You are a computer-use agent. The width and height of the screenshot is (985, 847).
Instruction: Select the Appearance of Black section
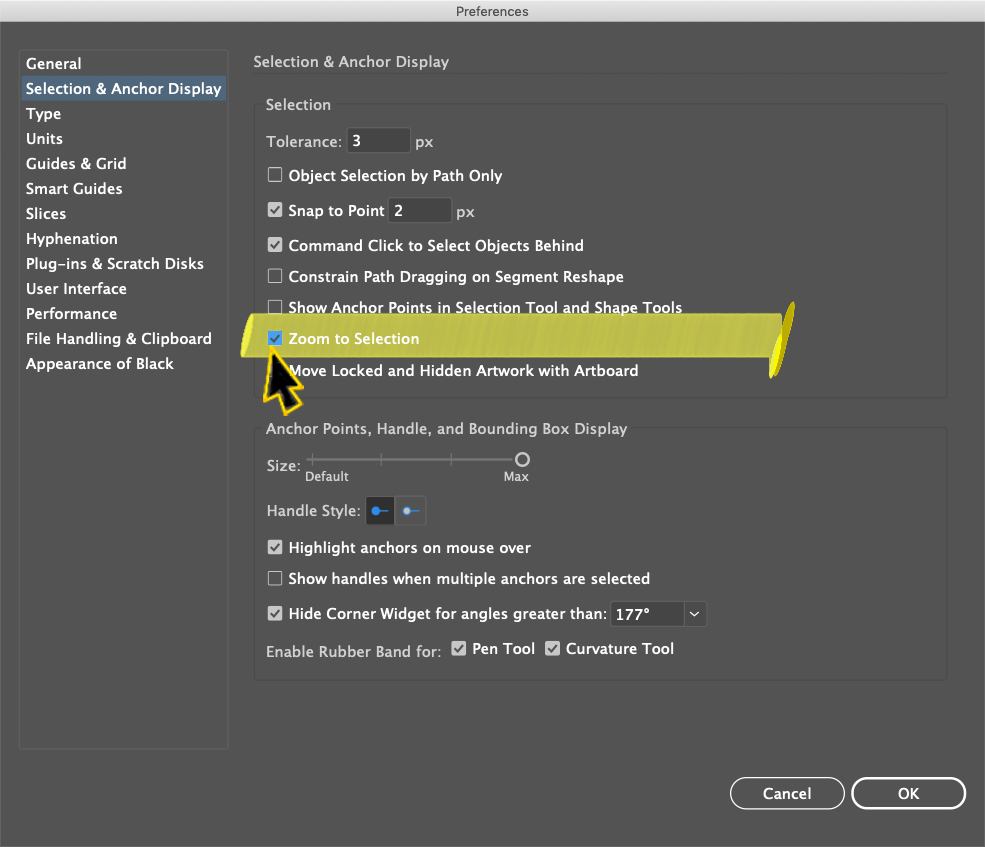coord(100,363)
